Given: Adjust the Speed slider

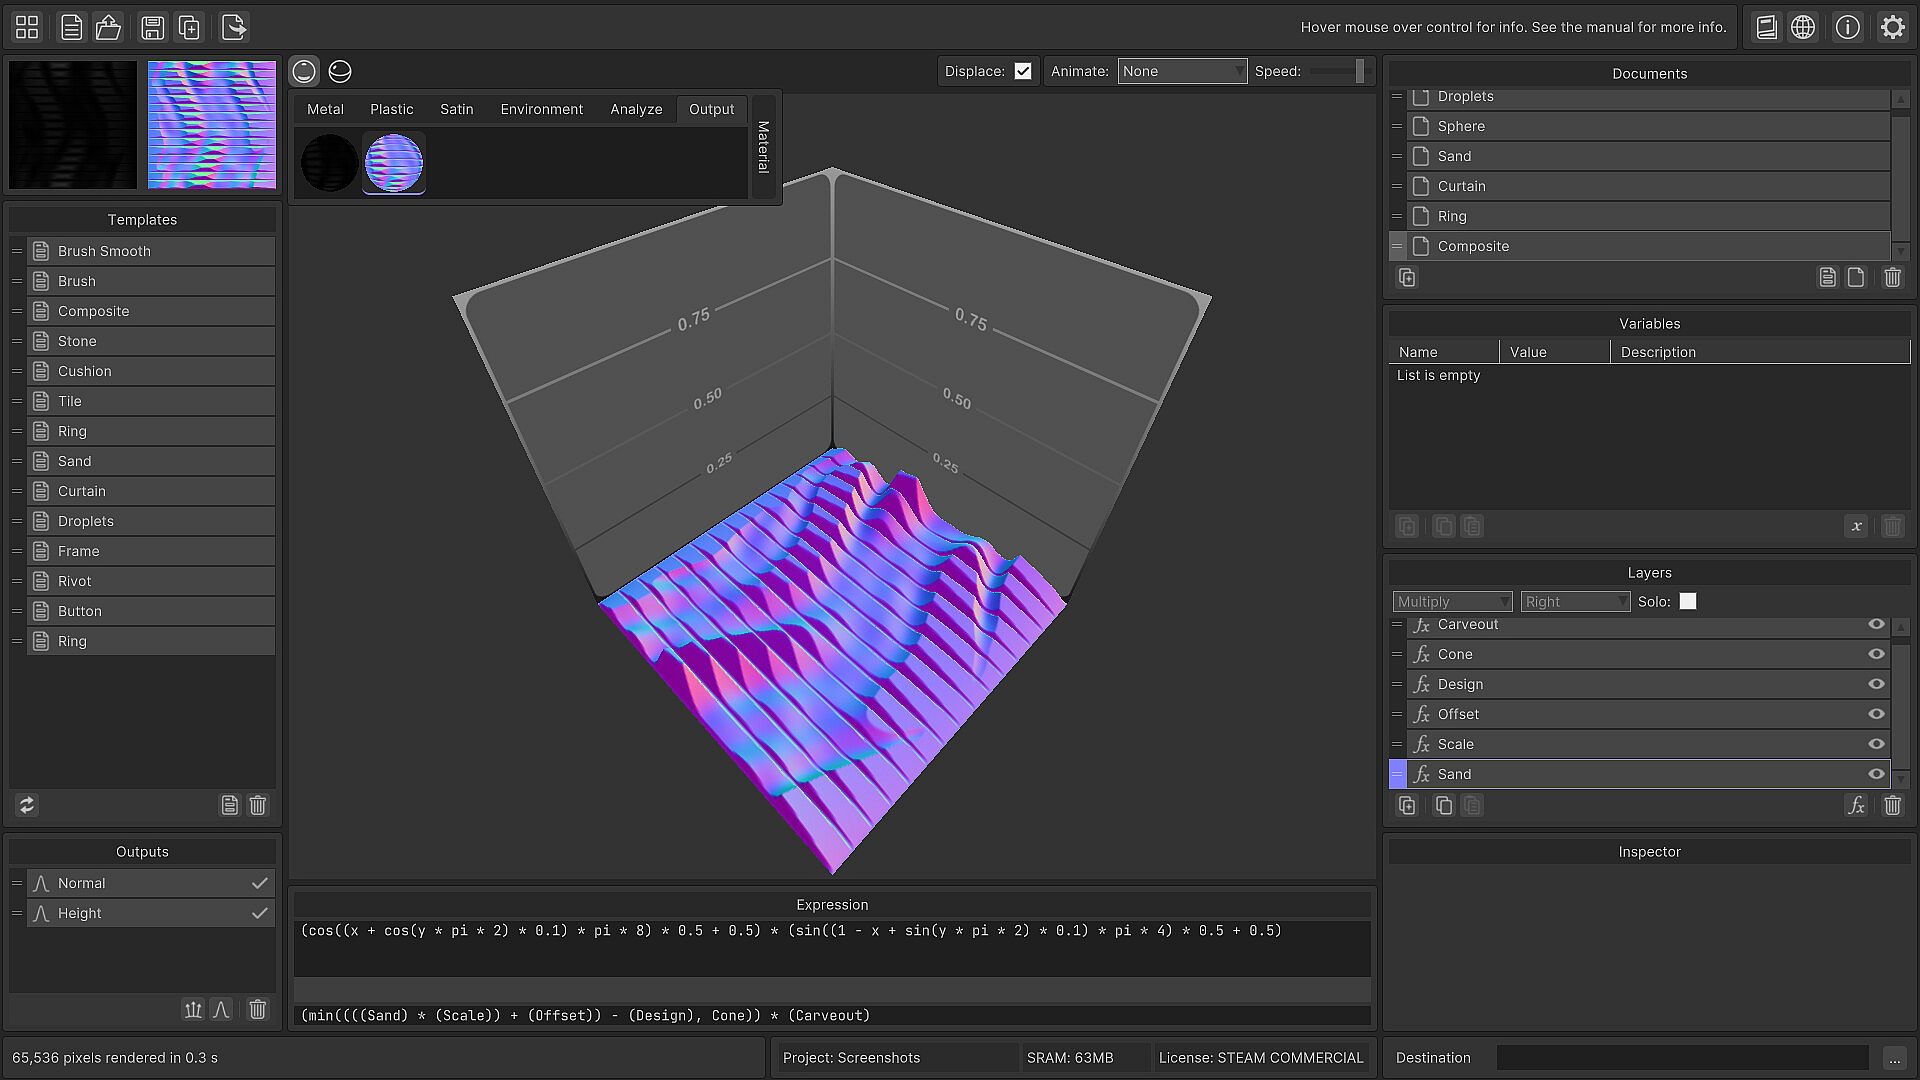Looking at the screenshot, I should coord(1358,71).
